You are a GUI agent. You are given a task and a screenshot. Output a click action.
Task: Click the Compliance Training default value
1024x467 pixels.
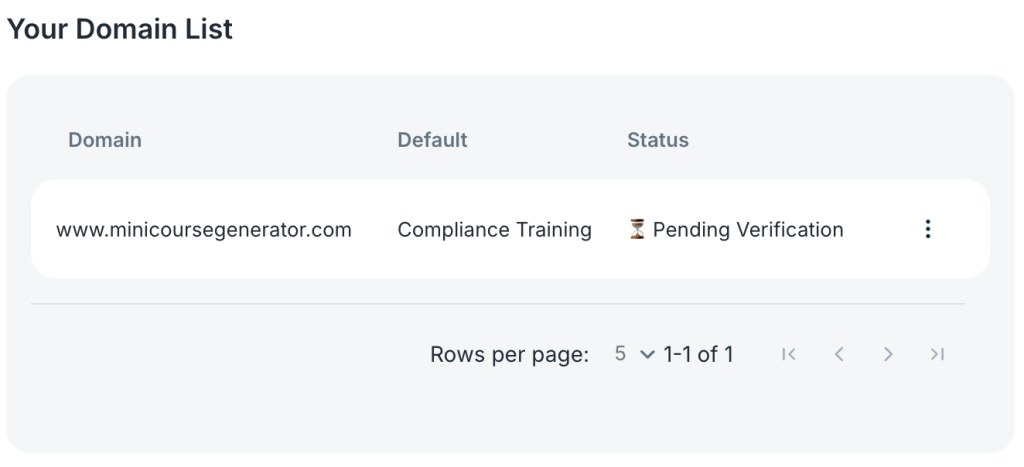tap(494, 230)
